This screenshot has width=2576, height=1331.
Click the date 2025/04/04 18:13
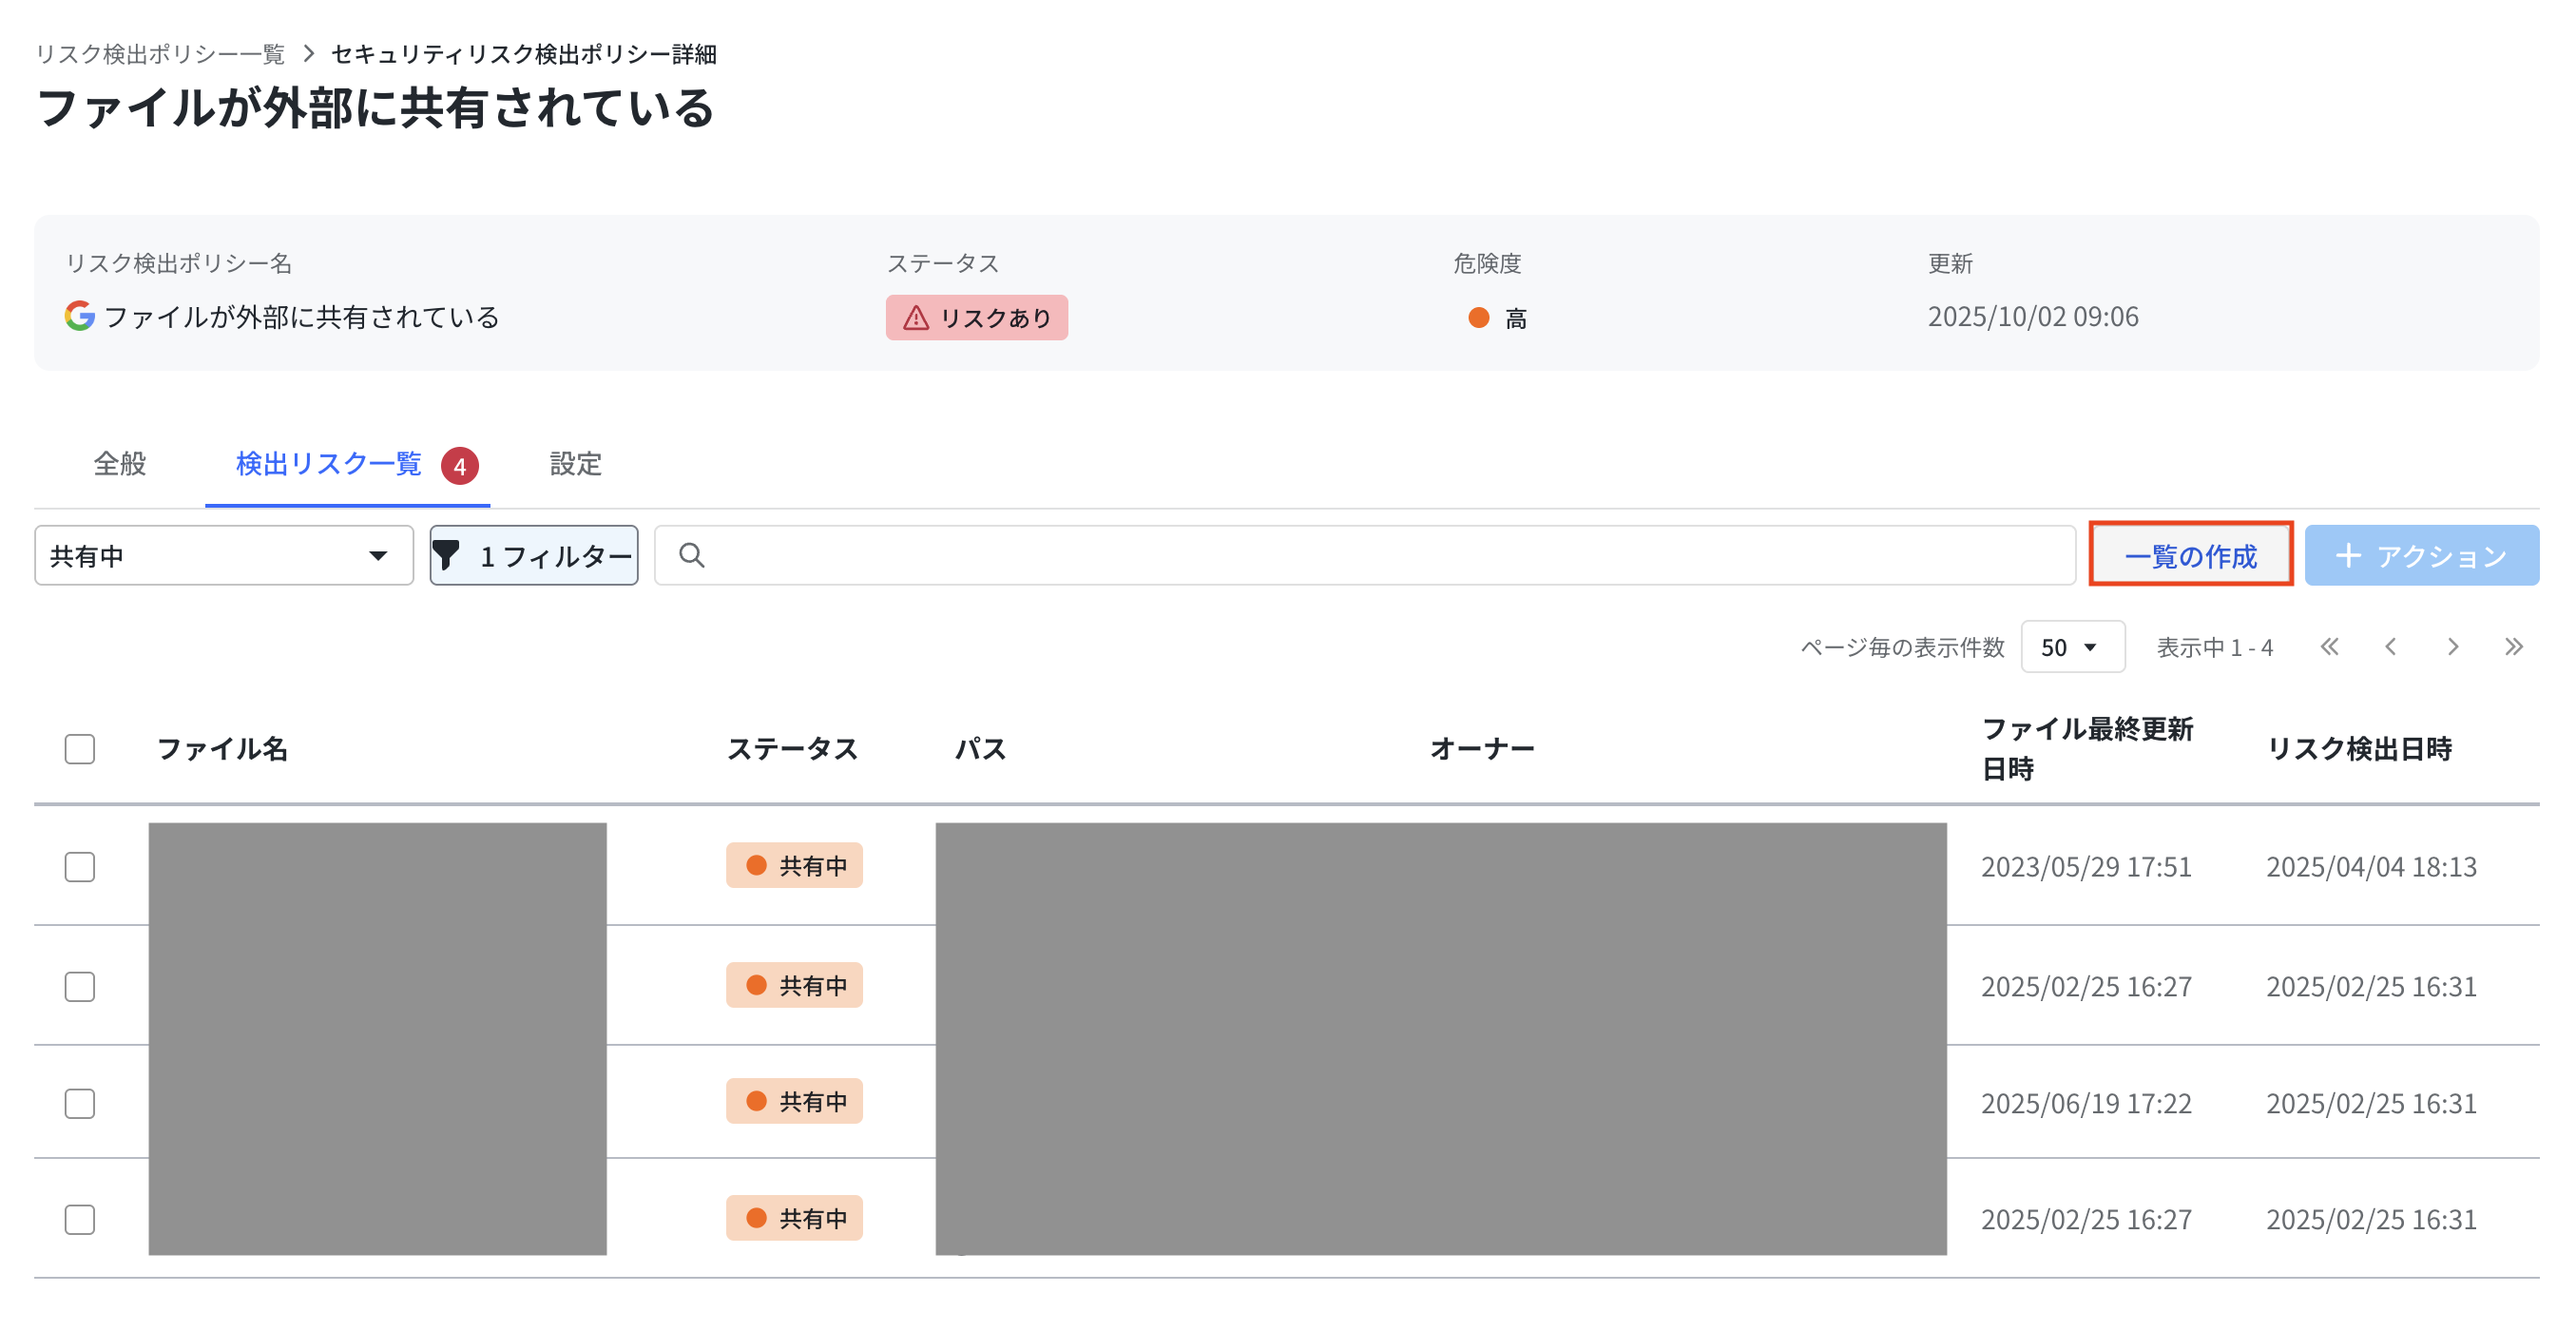coord(2371,866)
